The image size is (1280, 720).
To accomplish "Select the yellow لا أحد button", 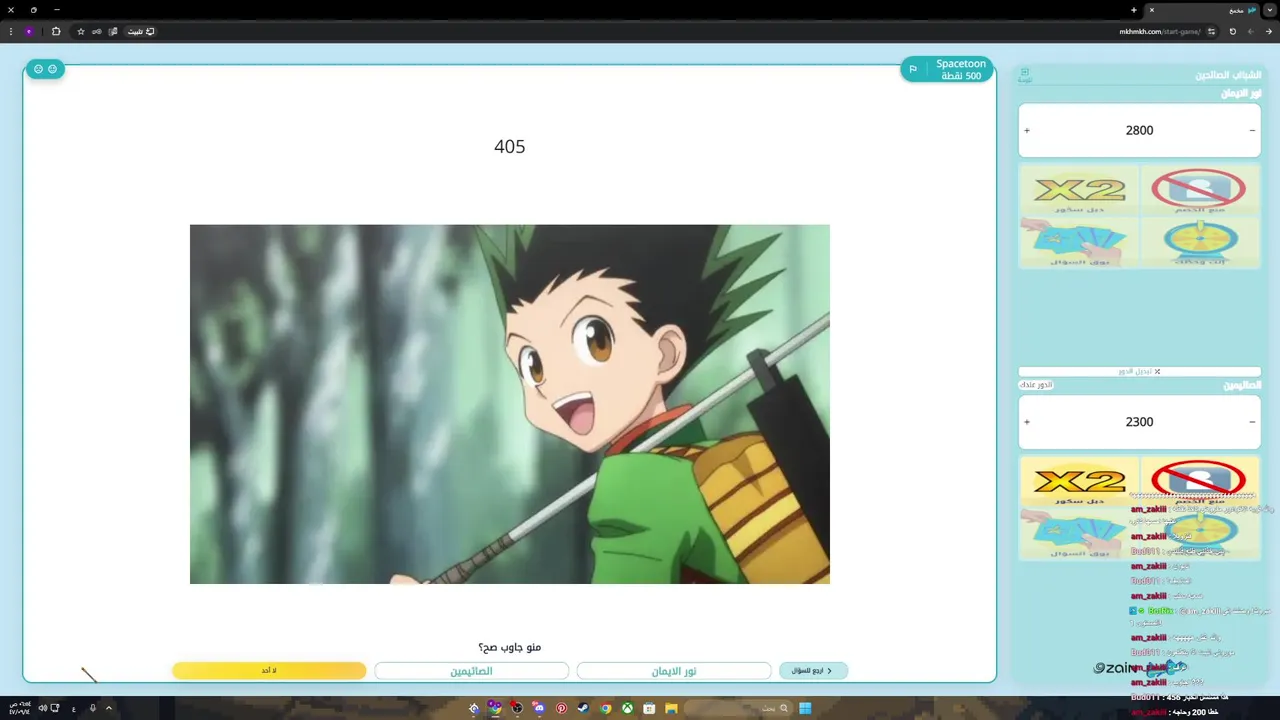I will click(269, 671).
